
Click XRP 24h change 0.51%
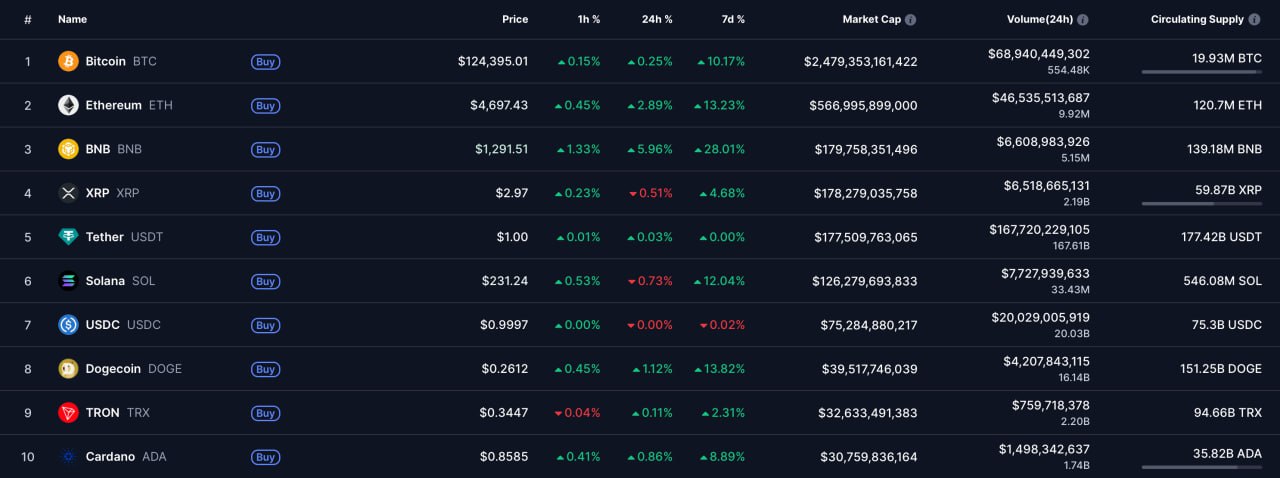[x=650, y=193]
